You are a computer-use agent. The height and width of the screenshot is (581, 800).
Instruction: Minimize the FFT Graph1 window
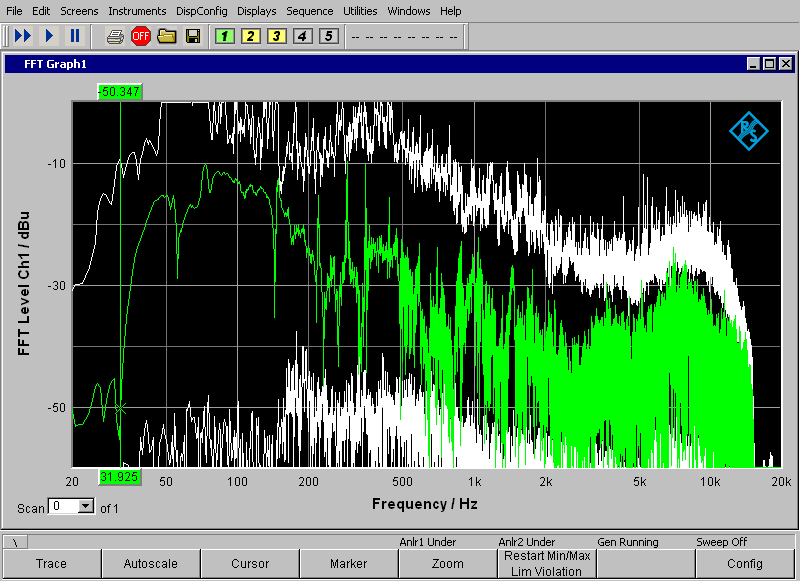click(753, 64)
